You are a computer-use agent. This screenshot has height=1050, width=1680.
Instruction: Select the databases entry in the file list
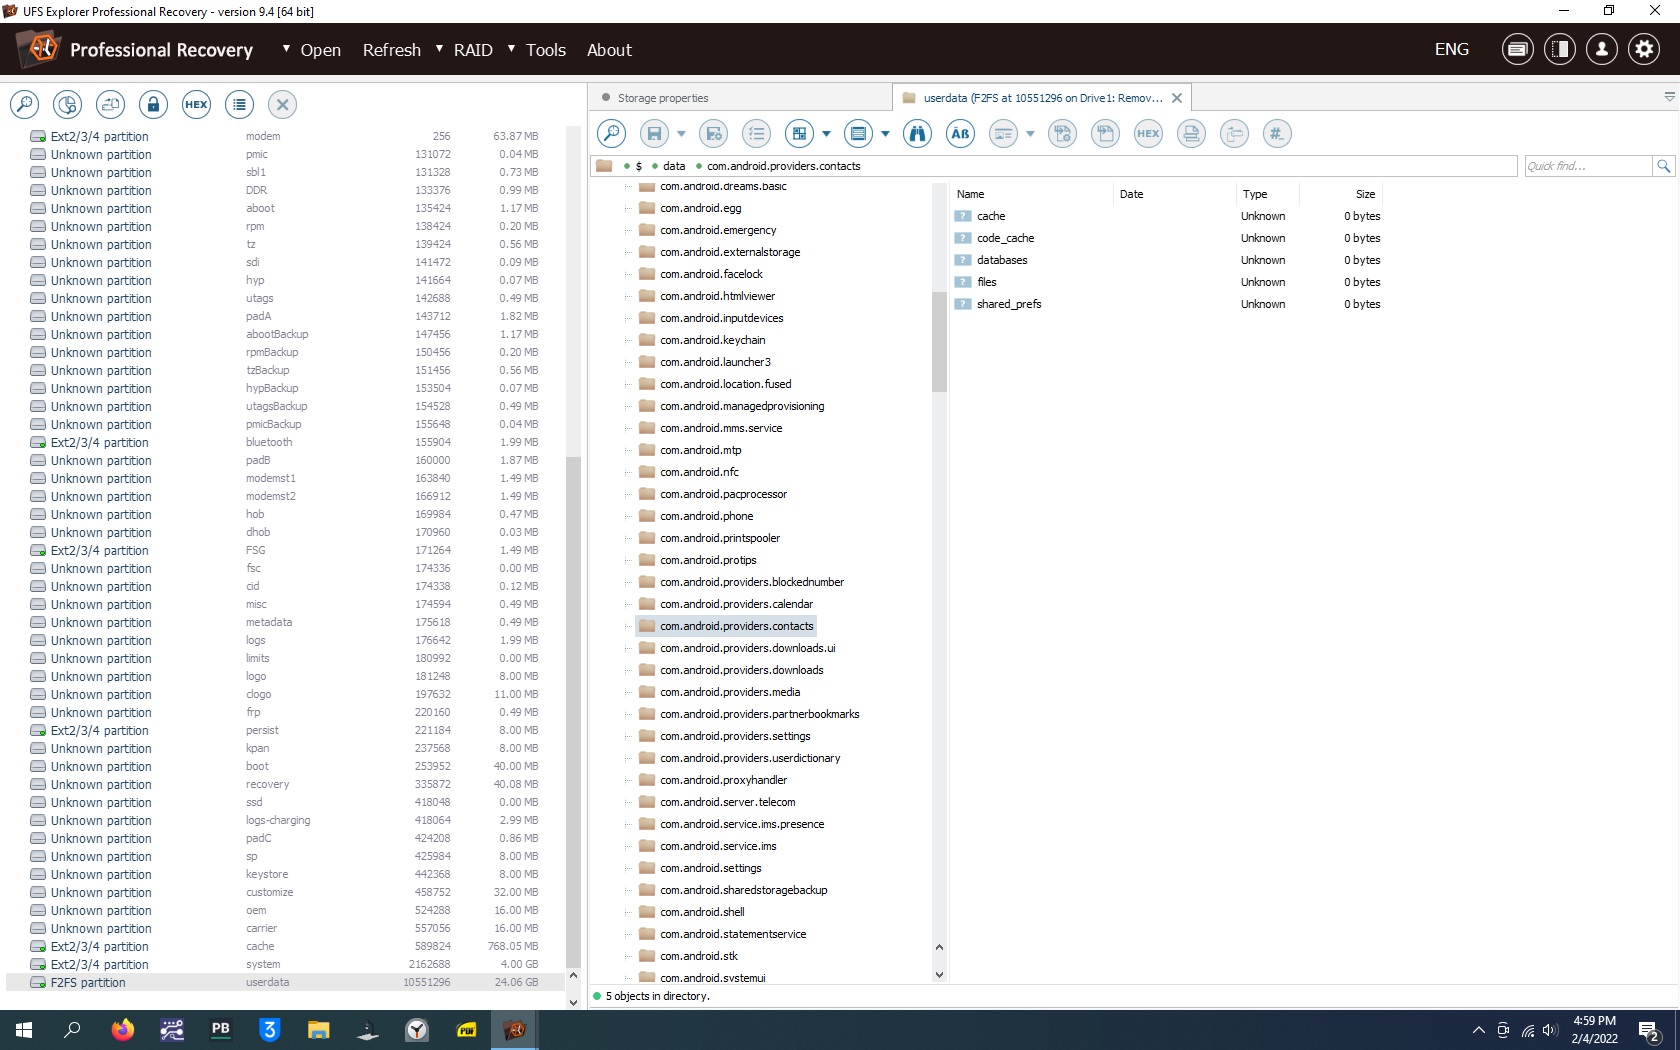(1002, 260)
